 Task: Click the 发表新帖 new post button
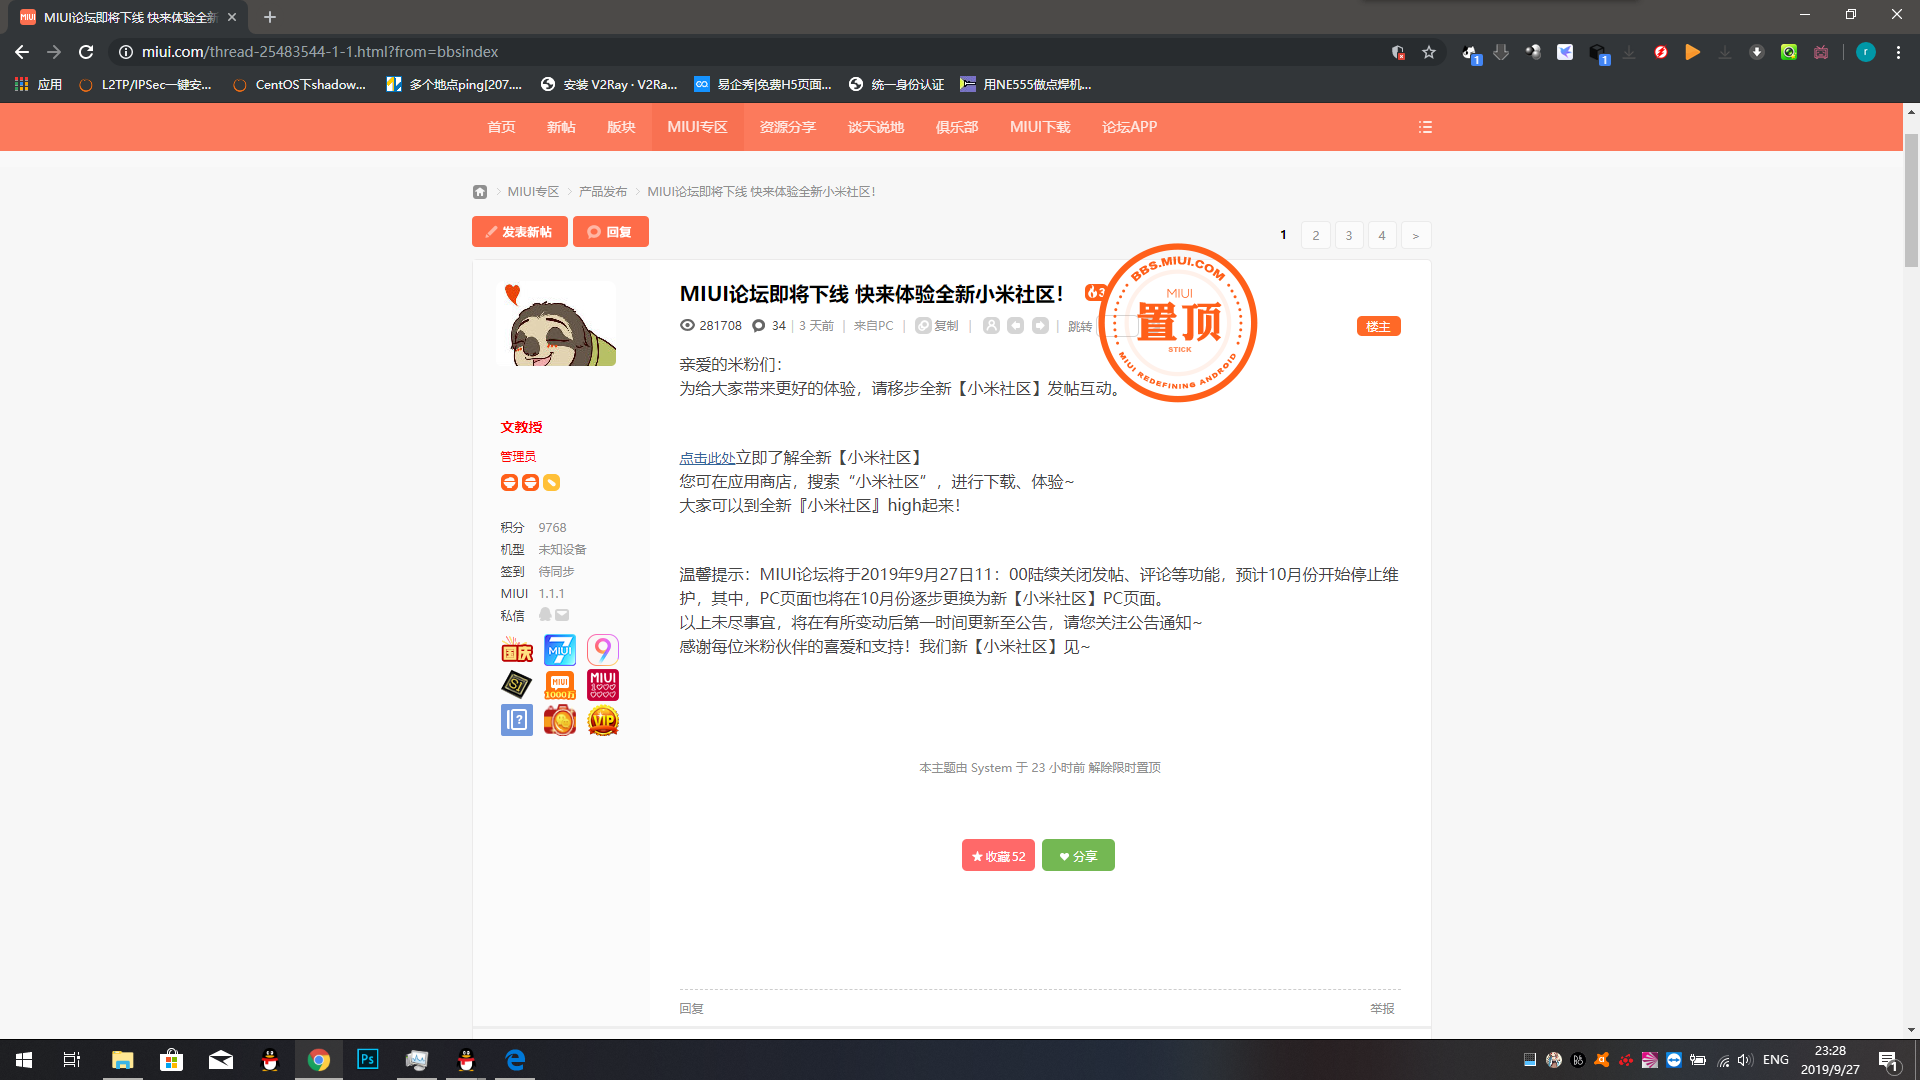(x=519, y=232)
